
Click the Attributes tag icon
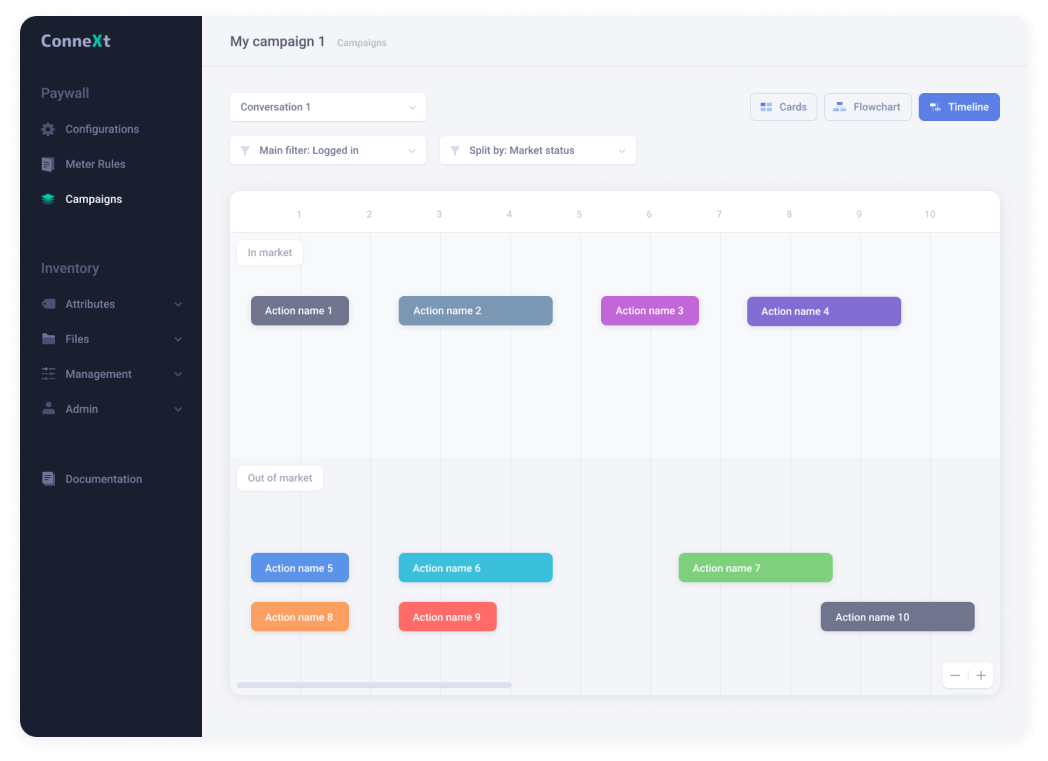pyautogui.click(x=48, y=304)
